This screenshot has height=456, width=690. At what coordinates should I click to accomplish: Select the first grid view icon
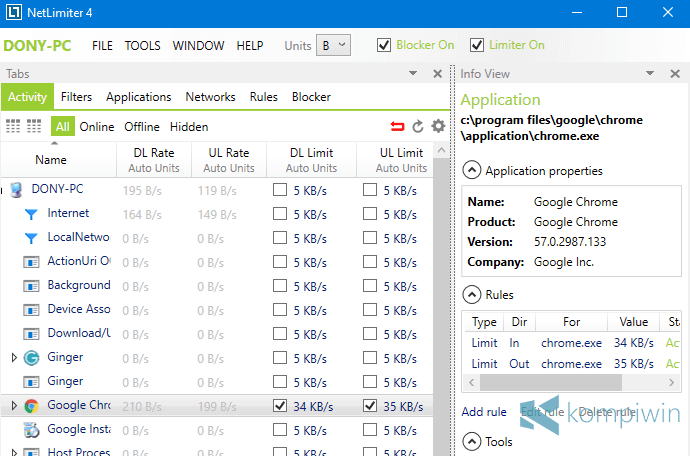[x=13, y=126]
